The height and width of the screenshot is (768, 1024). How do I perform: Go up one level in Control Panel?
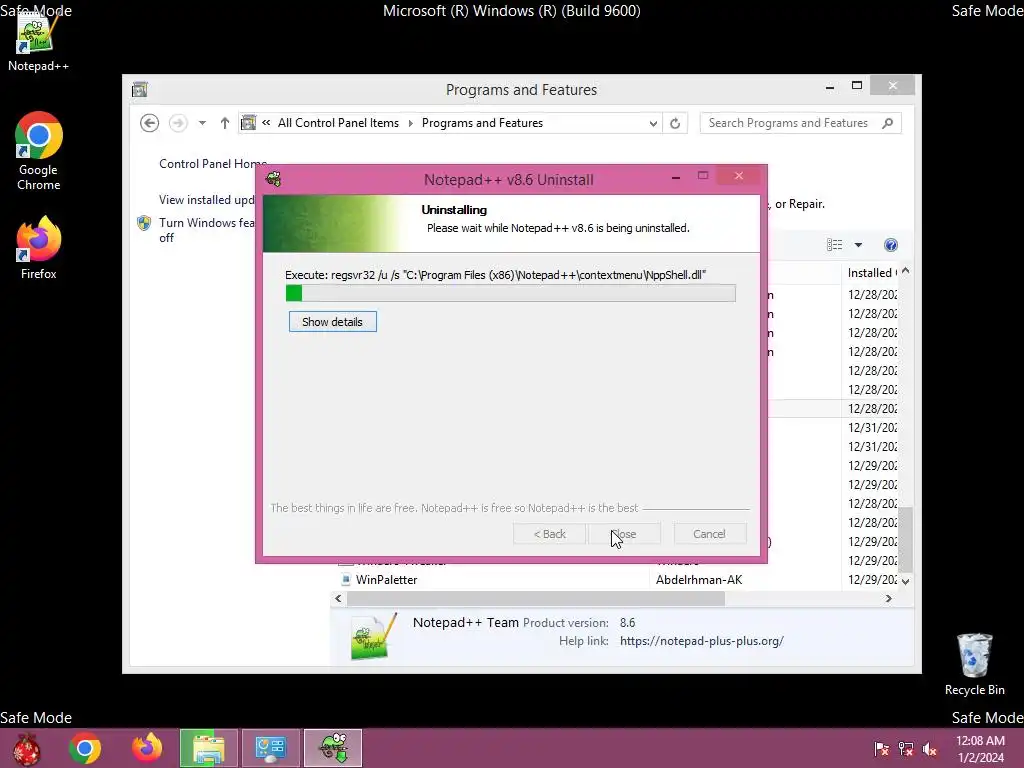point(225,123)
